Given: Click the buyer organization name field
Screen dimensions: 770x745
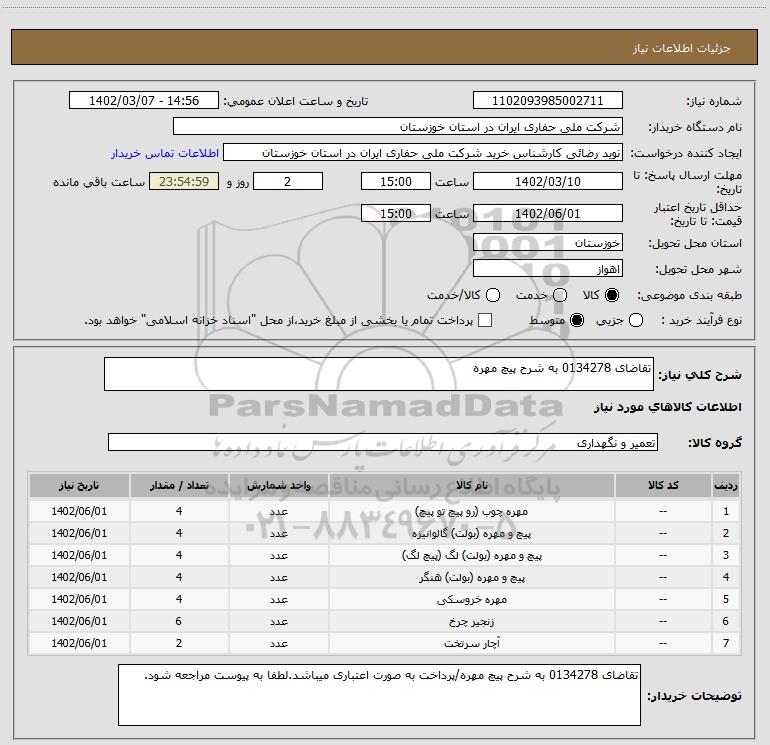Looking at the screenshot, I should (398, 127).
